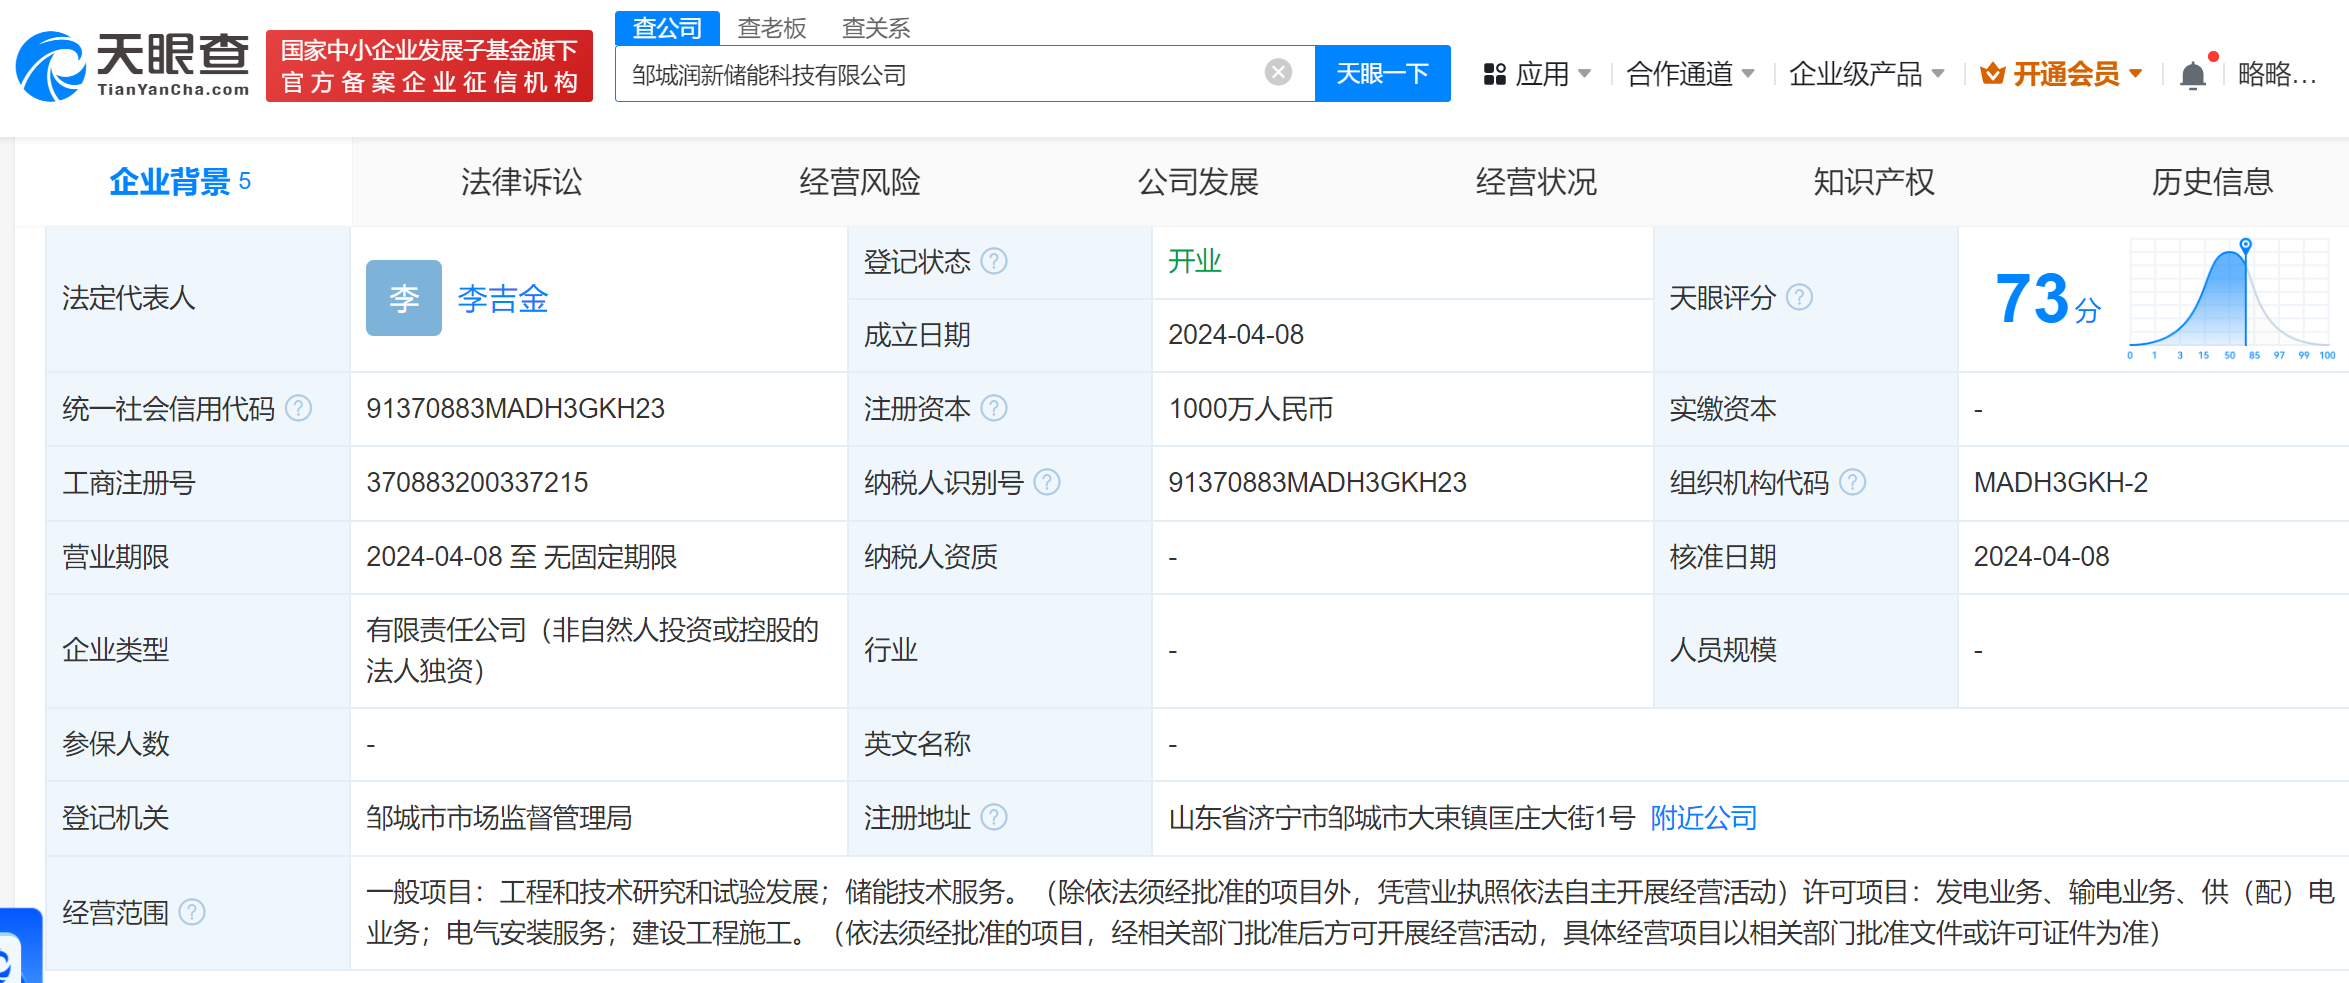Click help icon beside 统一社会信用代码
The image size is (2349, 983).
[x=298, y=408]
